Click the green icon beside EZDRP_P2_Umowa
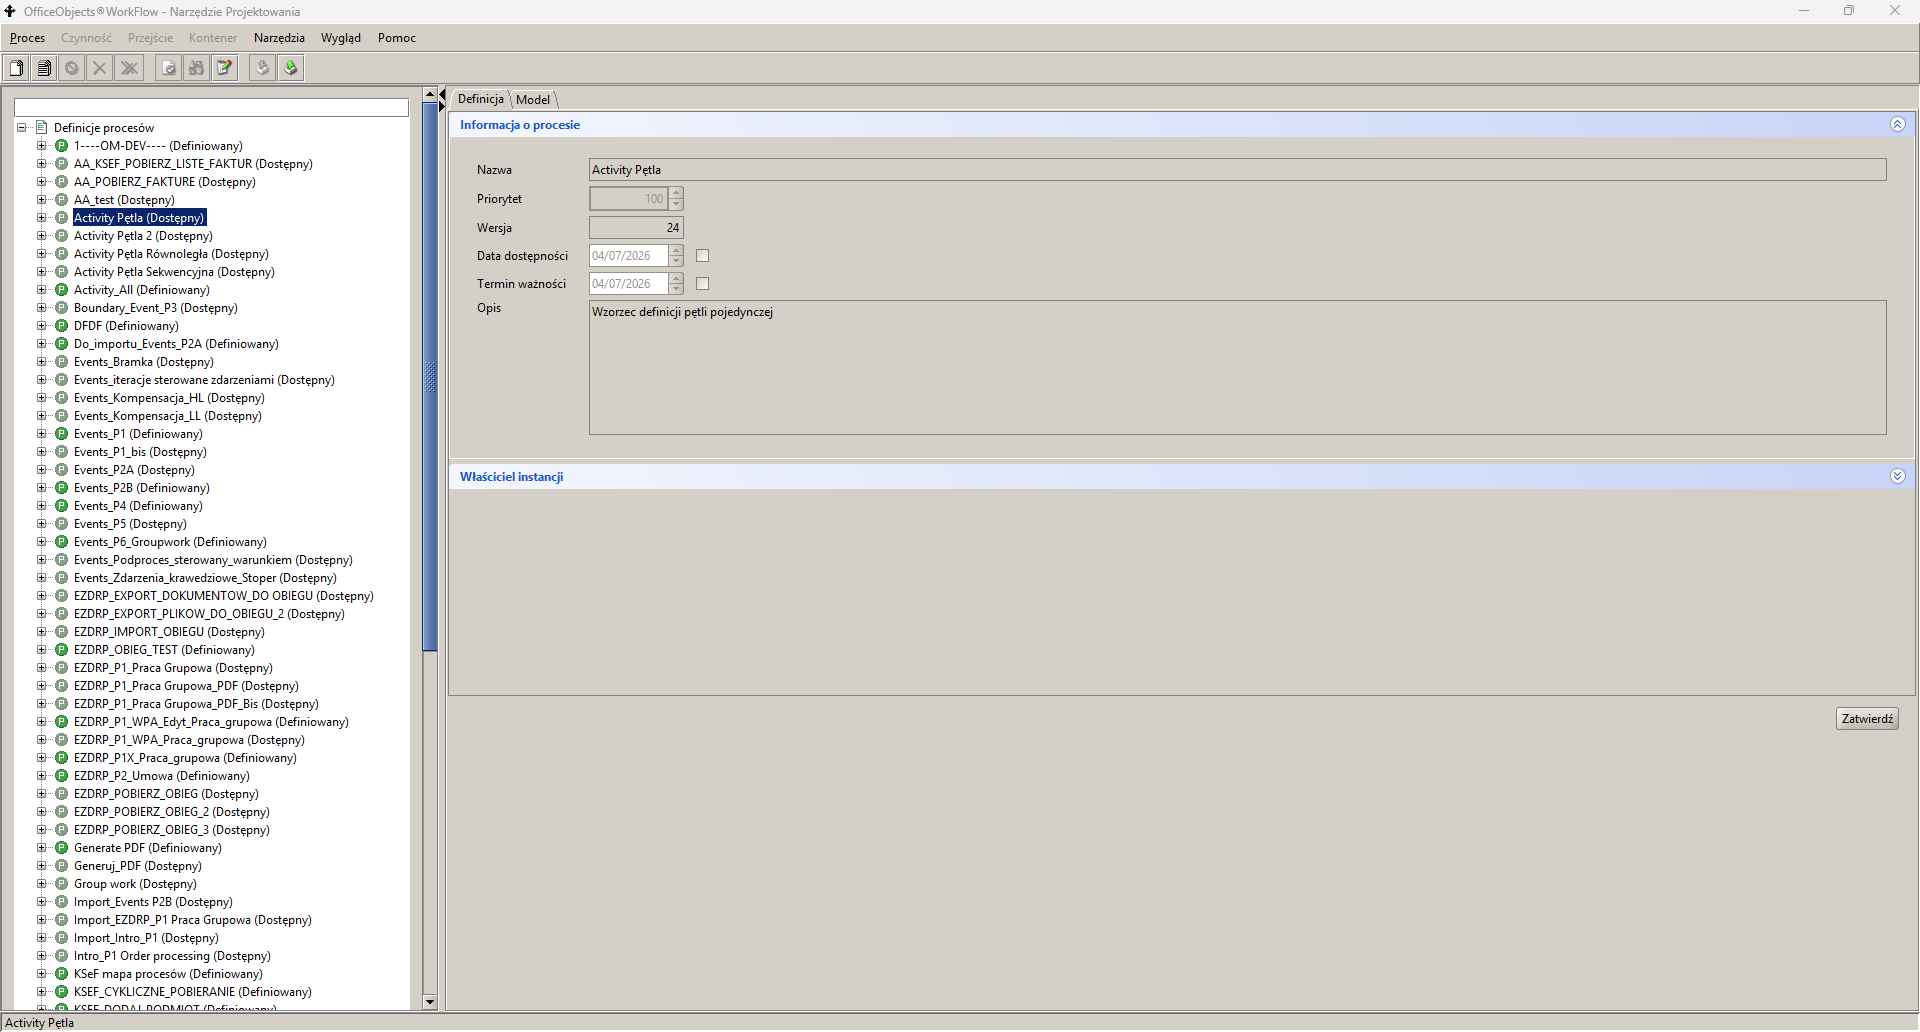 (x=61, y=776)
